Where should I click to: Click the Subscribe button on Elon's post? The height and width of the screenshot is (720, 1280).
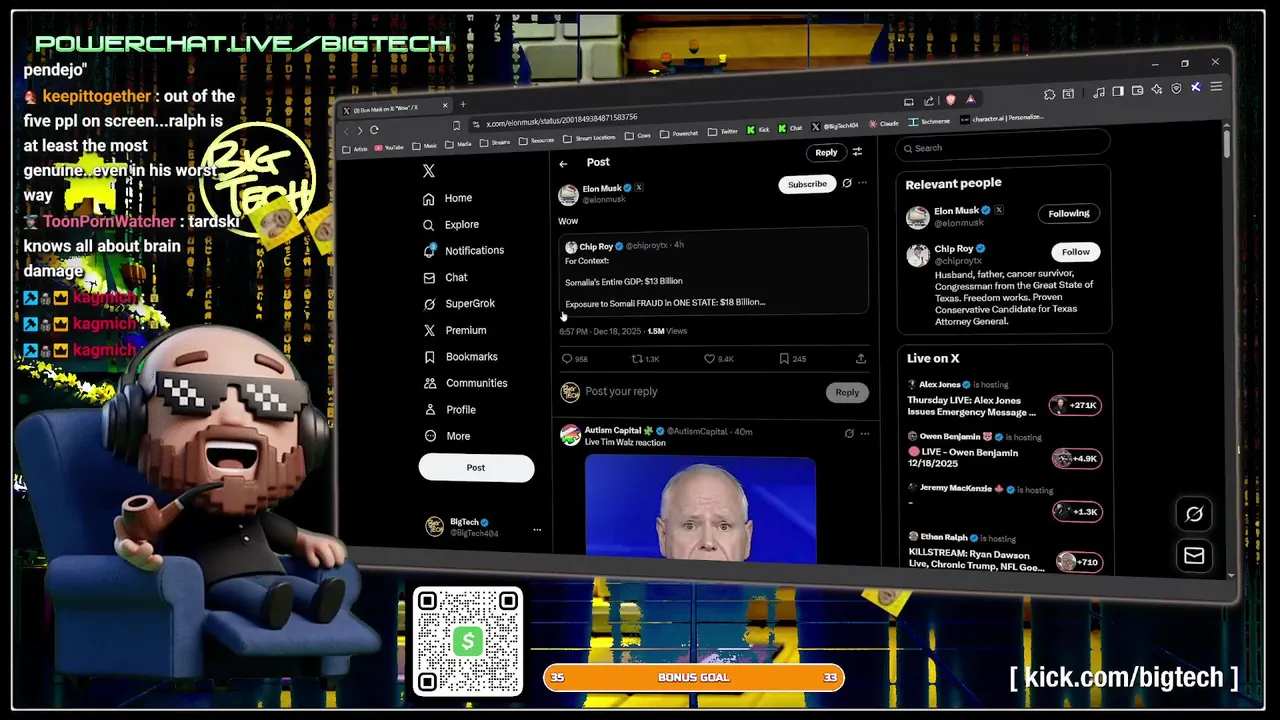[807, 184]
